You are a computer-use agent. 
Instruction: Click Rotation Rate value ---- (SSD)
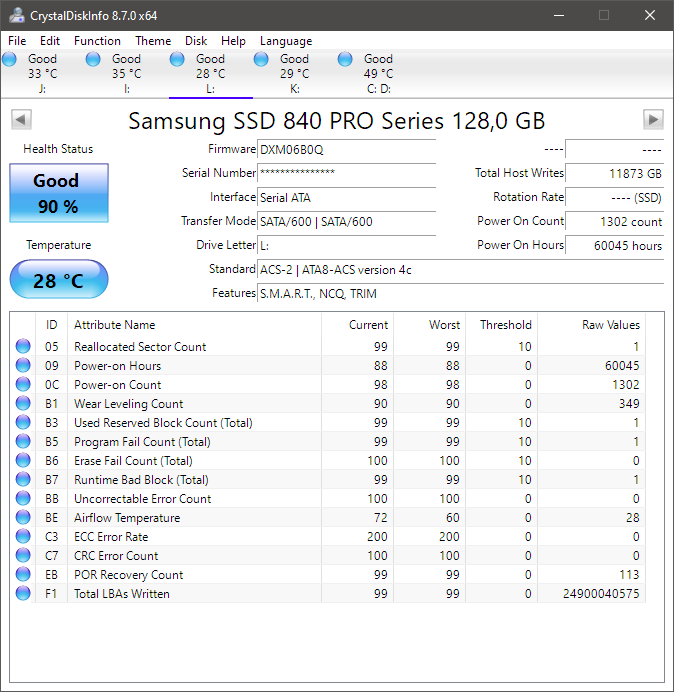coord(614,197)
